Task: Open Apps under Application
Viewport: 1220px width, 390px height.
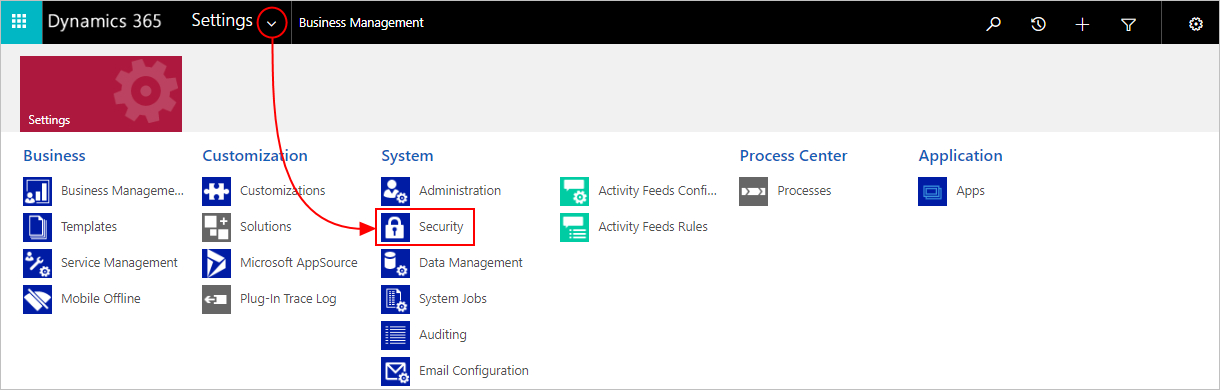Action: pos(970,191)
